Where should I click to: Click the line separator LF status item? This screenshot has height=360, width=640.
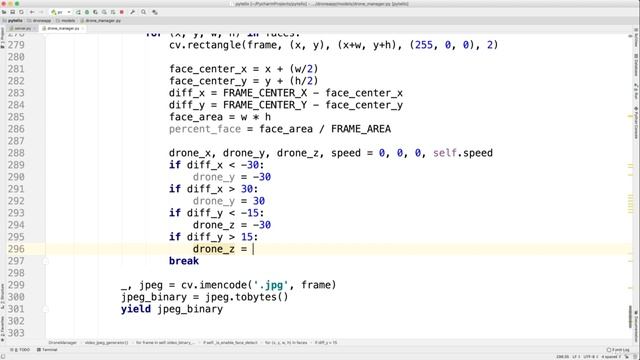pos(576,357)
